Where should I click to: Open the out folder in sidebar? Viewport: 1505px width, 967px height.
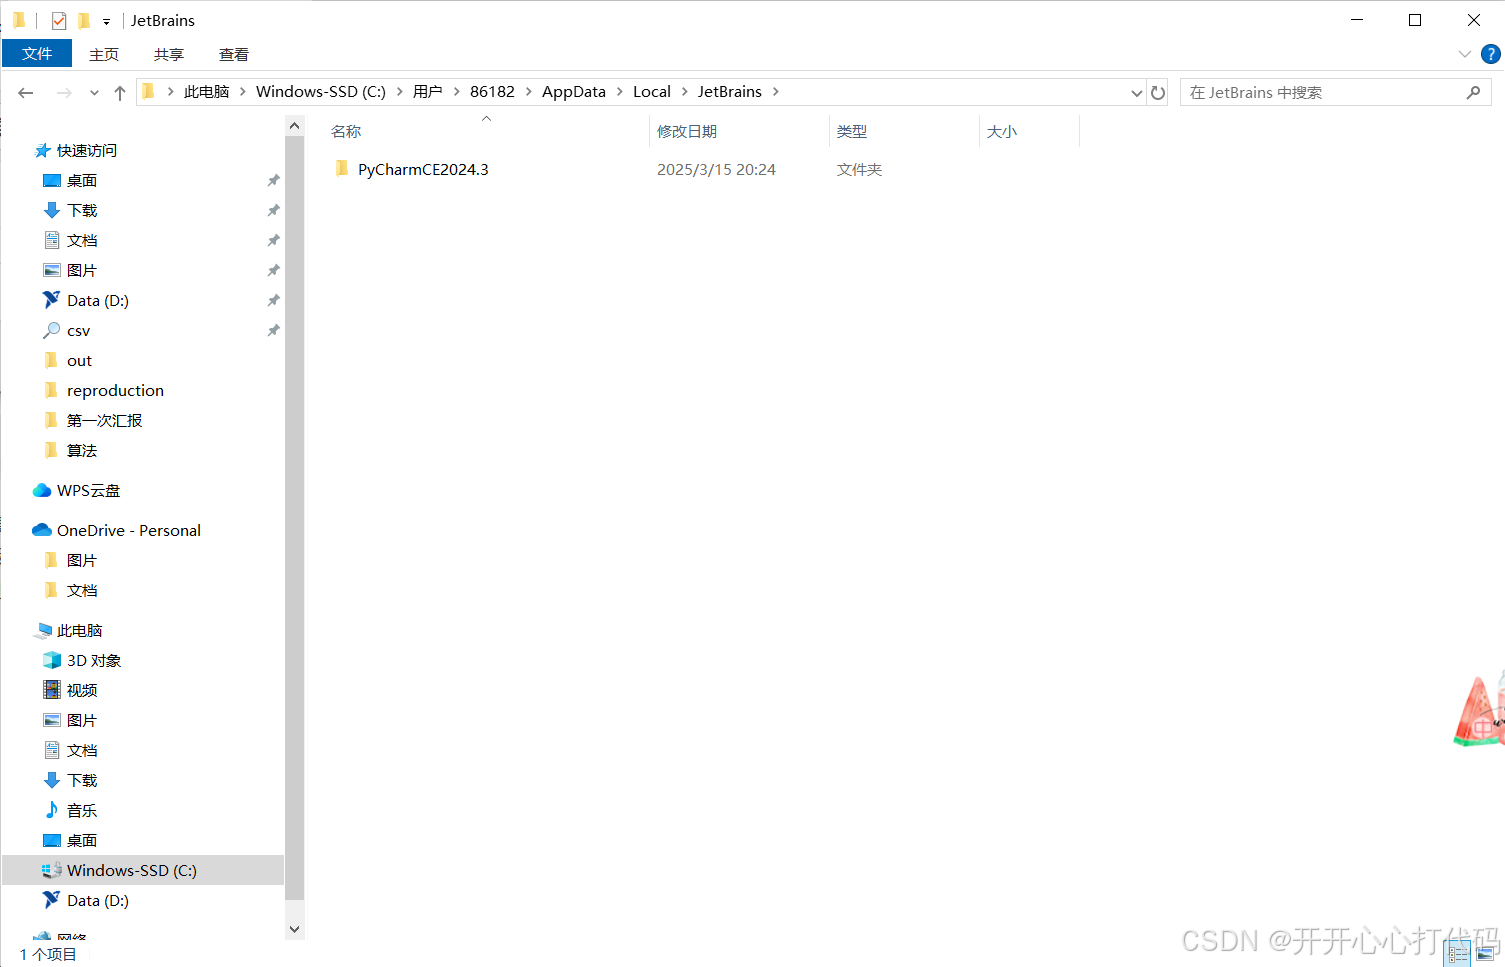pos(79,361)
